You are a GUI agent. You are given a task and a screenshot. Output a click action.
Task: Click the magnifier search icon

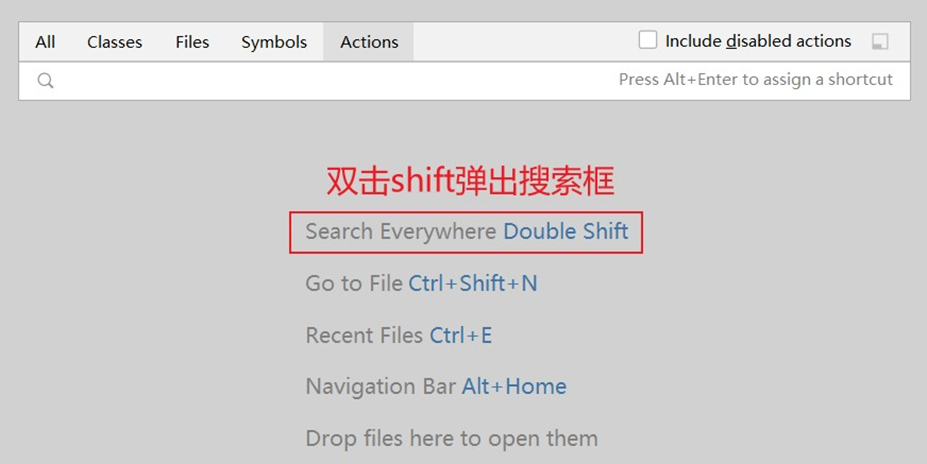tap(46, 80)
